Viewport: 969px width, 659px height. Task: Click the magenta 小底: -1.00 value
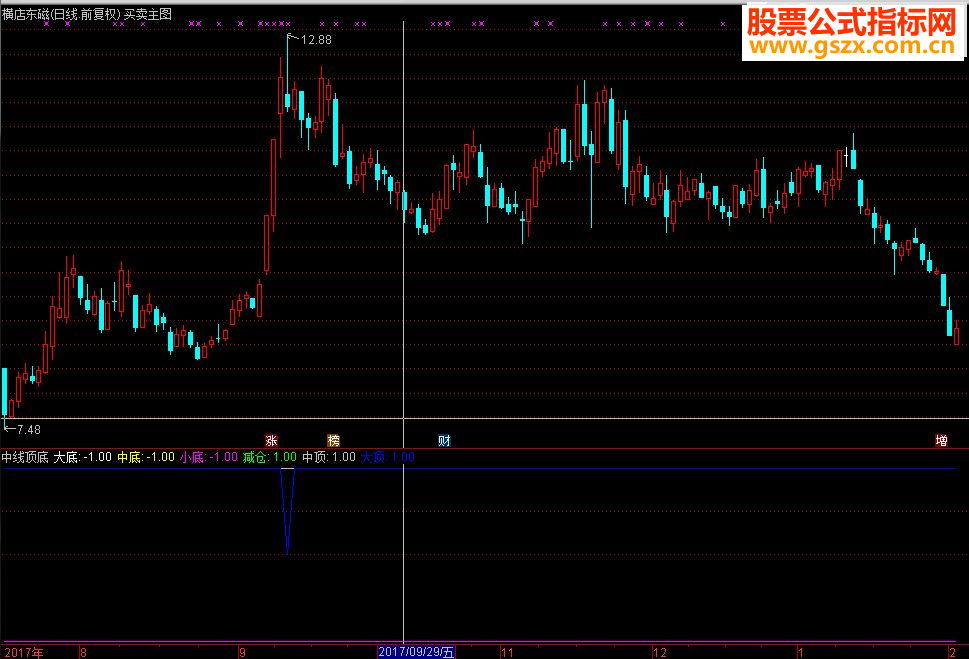coord(209,457)
